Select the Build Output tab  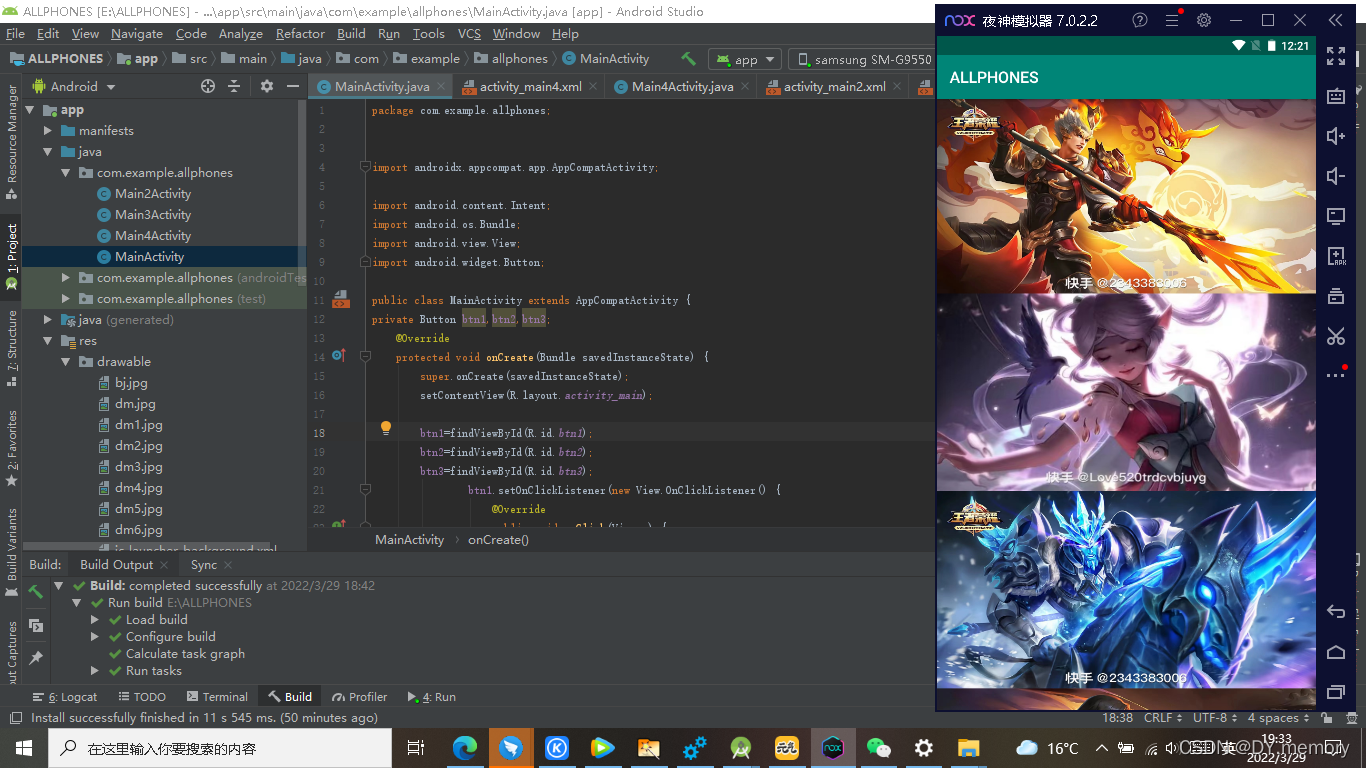point(117,565)
